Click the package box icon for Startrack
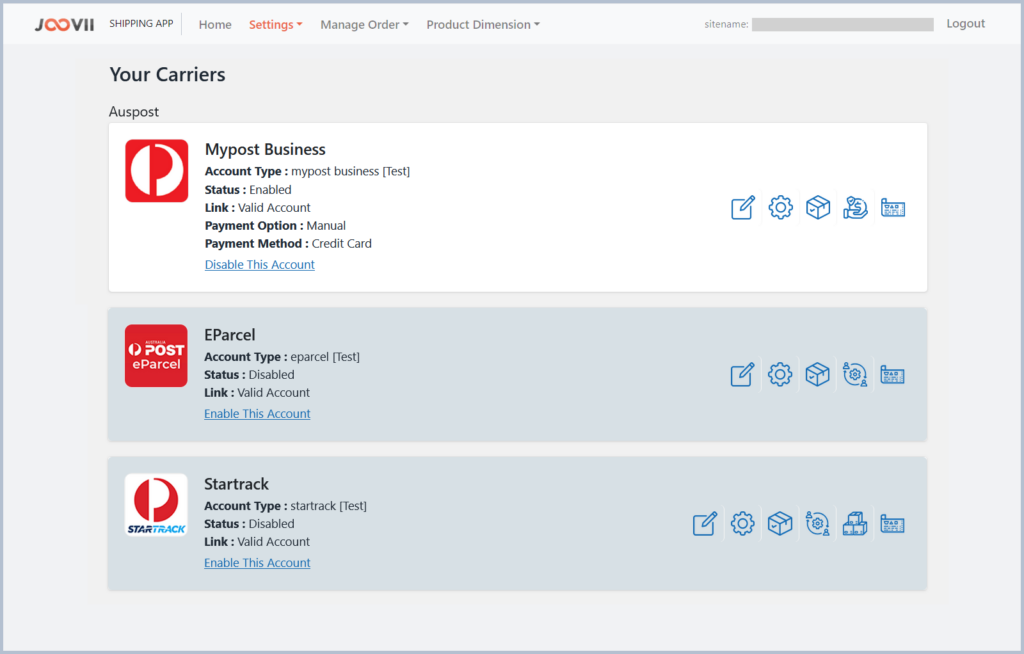This screenshot has width=1024, height=654. [x=780, y=524]
